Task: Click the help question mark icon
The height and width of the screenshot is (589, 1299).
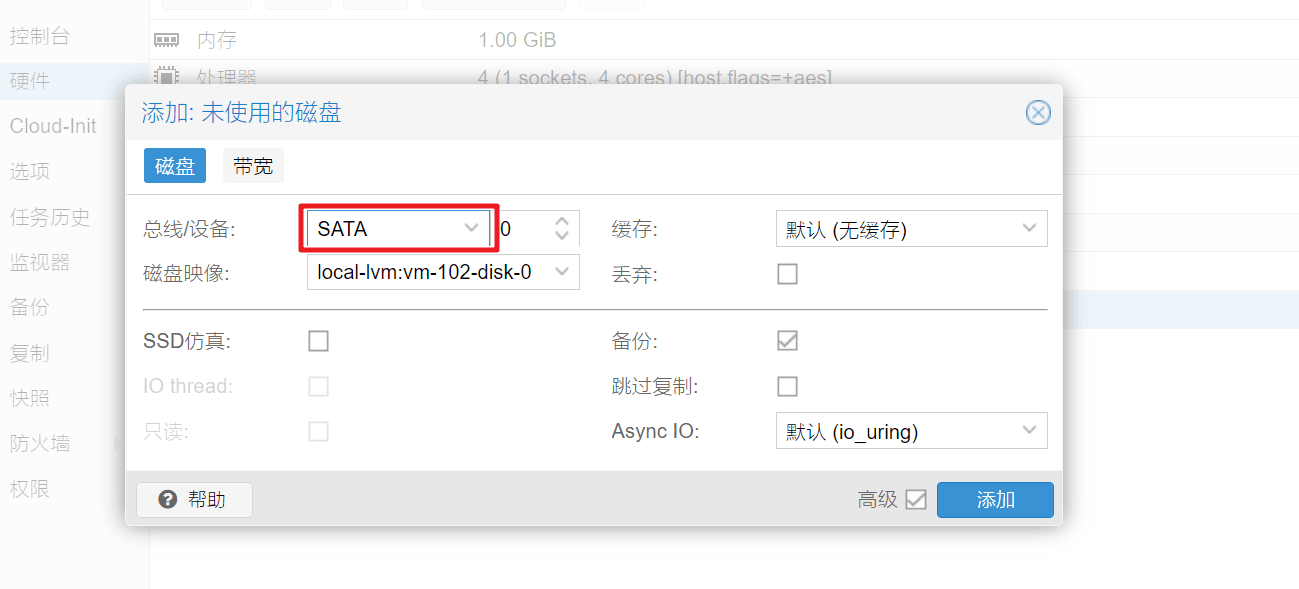Action: pos(168,499)
